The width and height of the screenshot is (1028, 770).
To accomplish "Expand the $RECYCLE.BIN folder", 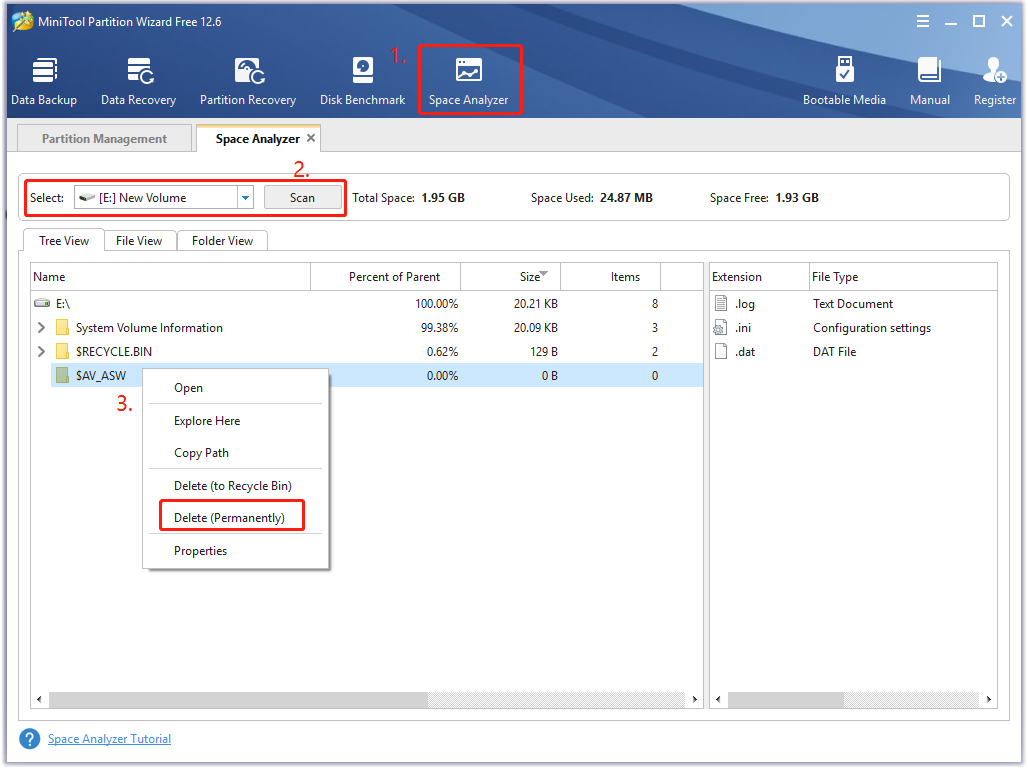I will pyautogui.click(x=40, y=351).
